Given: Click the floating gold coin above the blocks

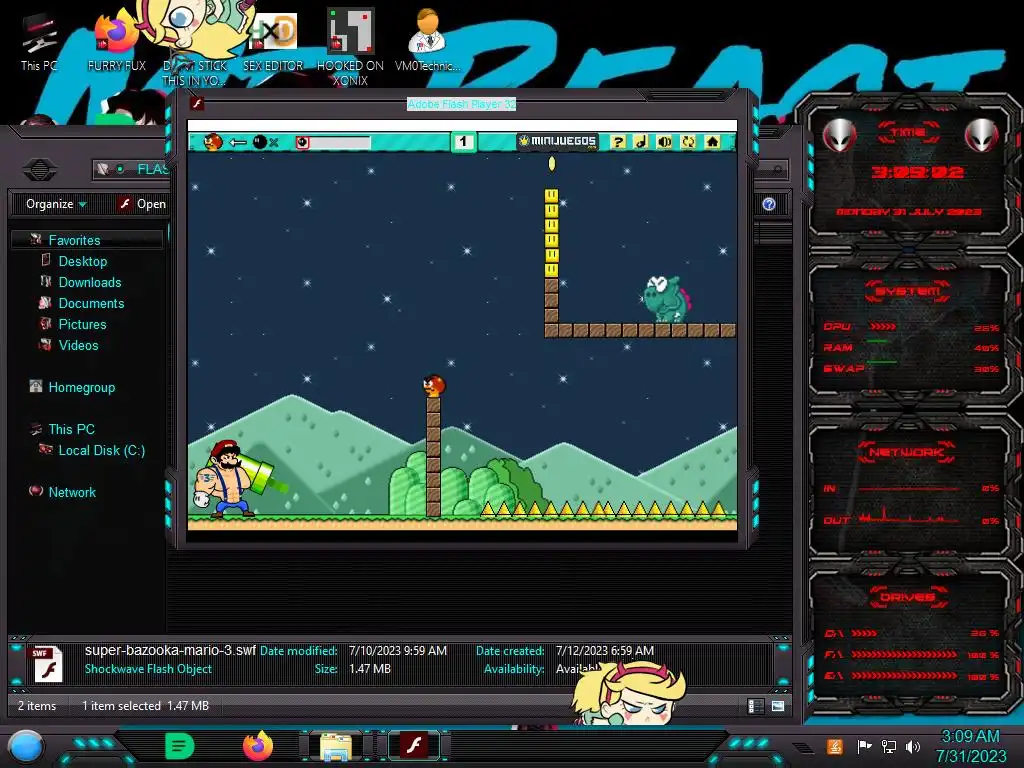Looking at the screenshot, I should (x=552, y=163).
